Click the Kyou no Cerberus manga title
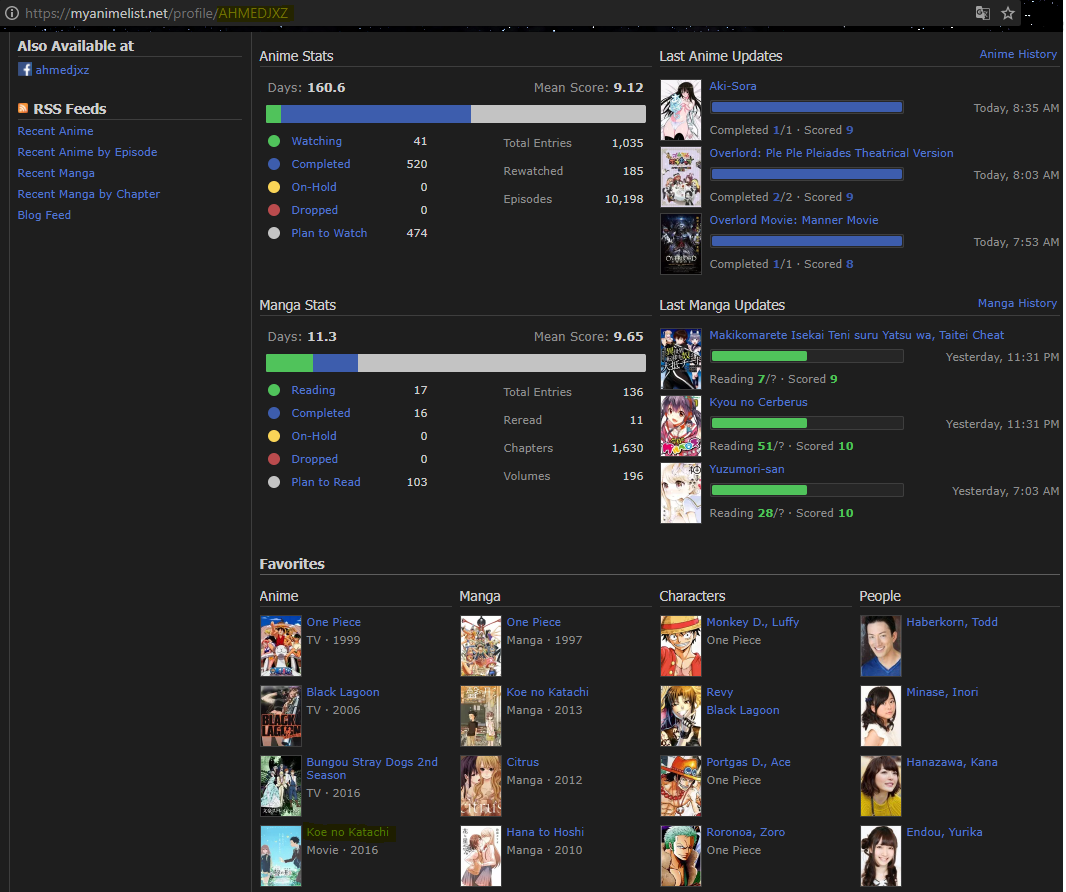1066x892 pixels. pyautogui.click(x=758, y=402)
